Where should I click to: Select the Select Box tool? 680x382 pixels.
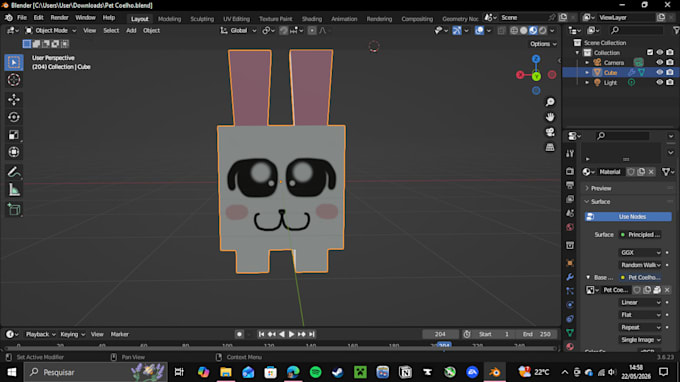coord(14,62)
